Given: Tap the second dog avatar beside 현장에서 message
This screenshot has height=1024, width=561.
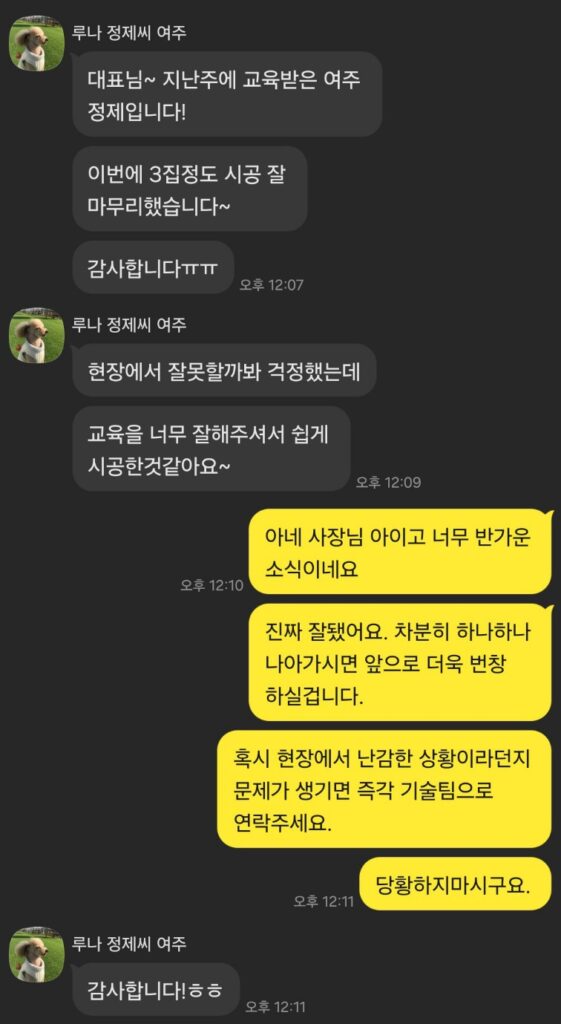Looking at the screenshot, I should pyautogui.click(x=37, y=336).
